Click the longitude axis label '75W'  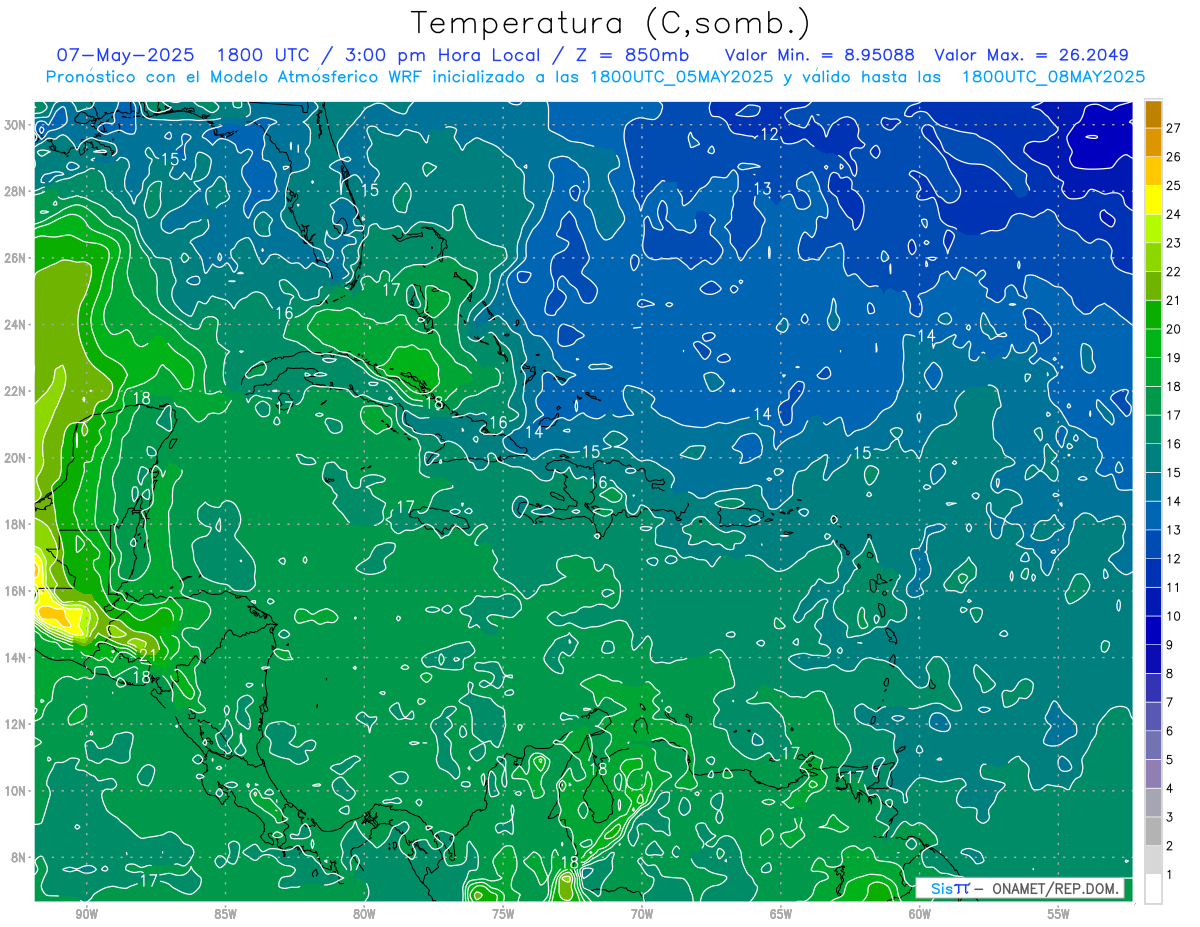pos(503,914)
